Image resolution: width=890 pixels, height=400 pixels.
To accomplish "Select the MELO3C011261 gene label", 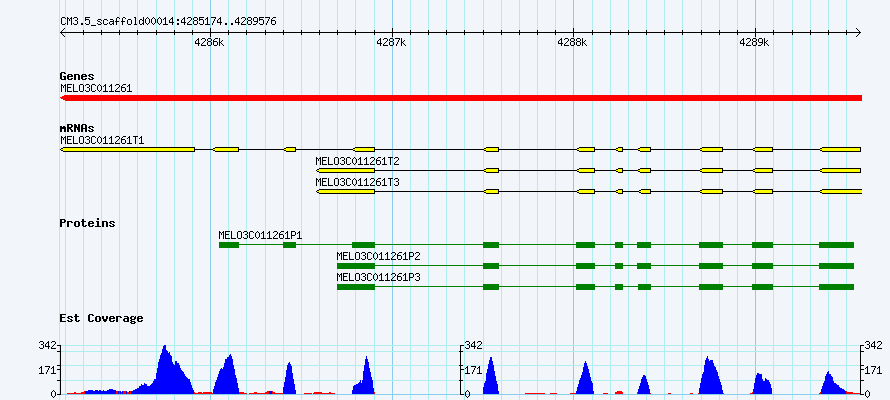I will coord(96,88).
